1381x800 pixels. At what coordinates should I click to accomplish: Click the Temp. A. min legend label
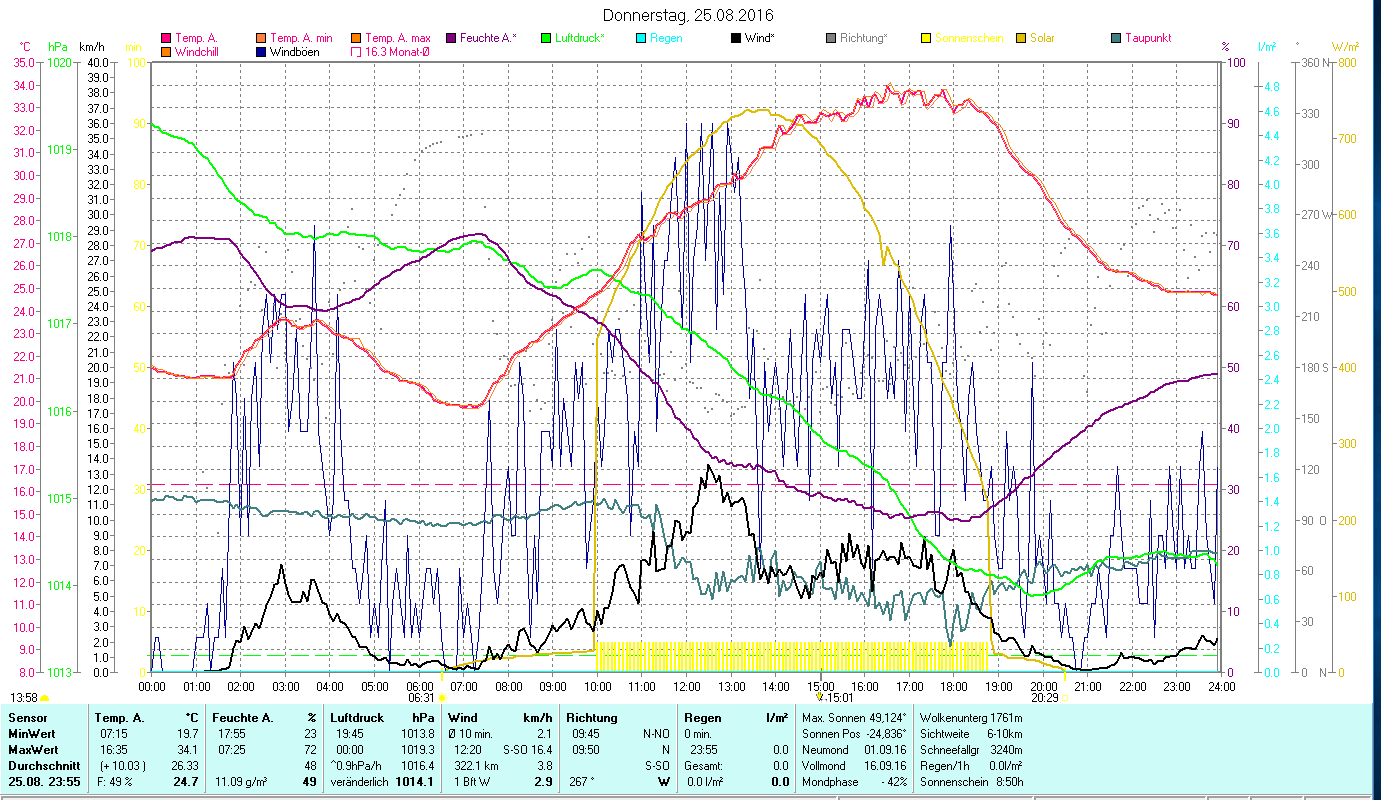coord(301,38)
